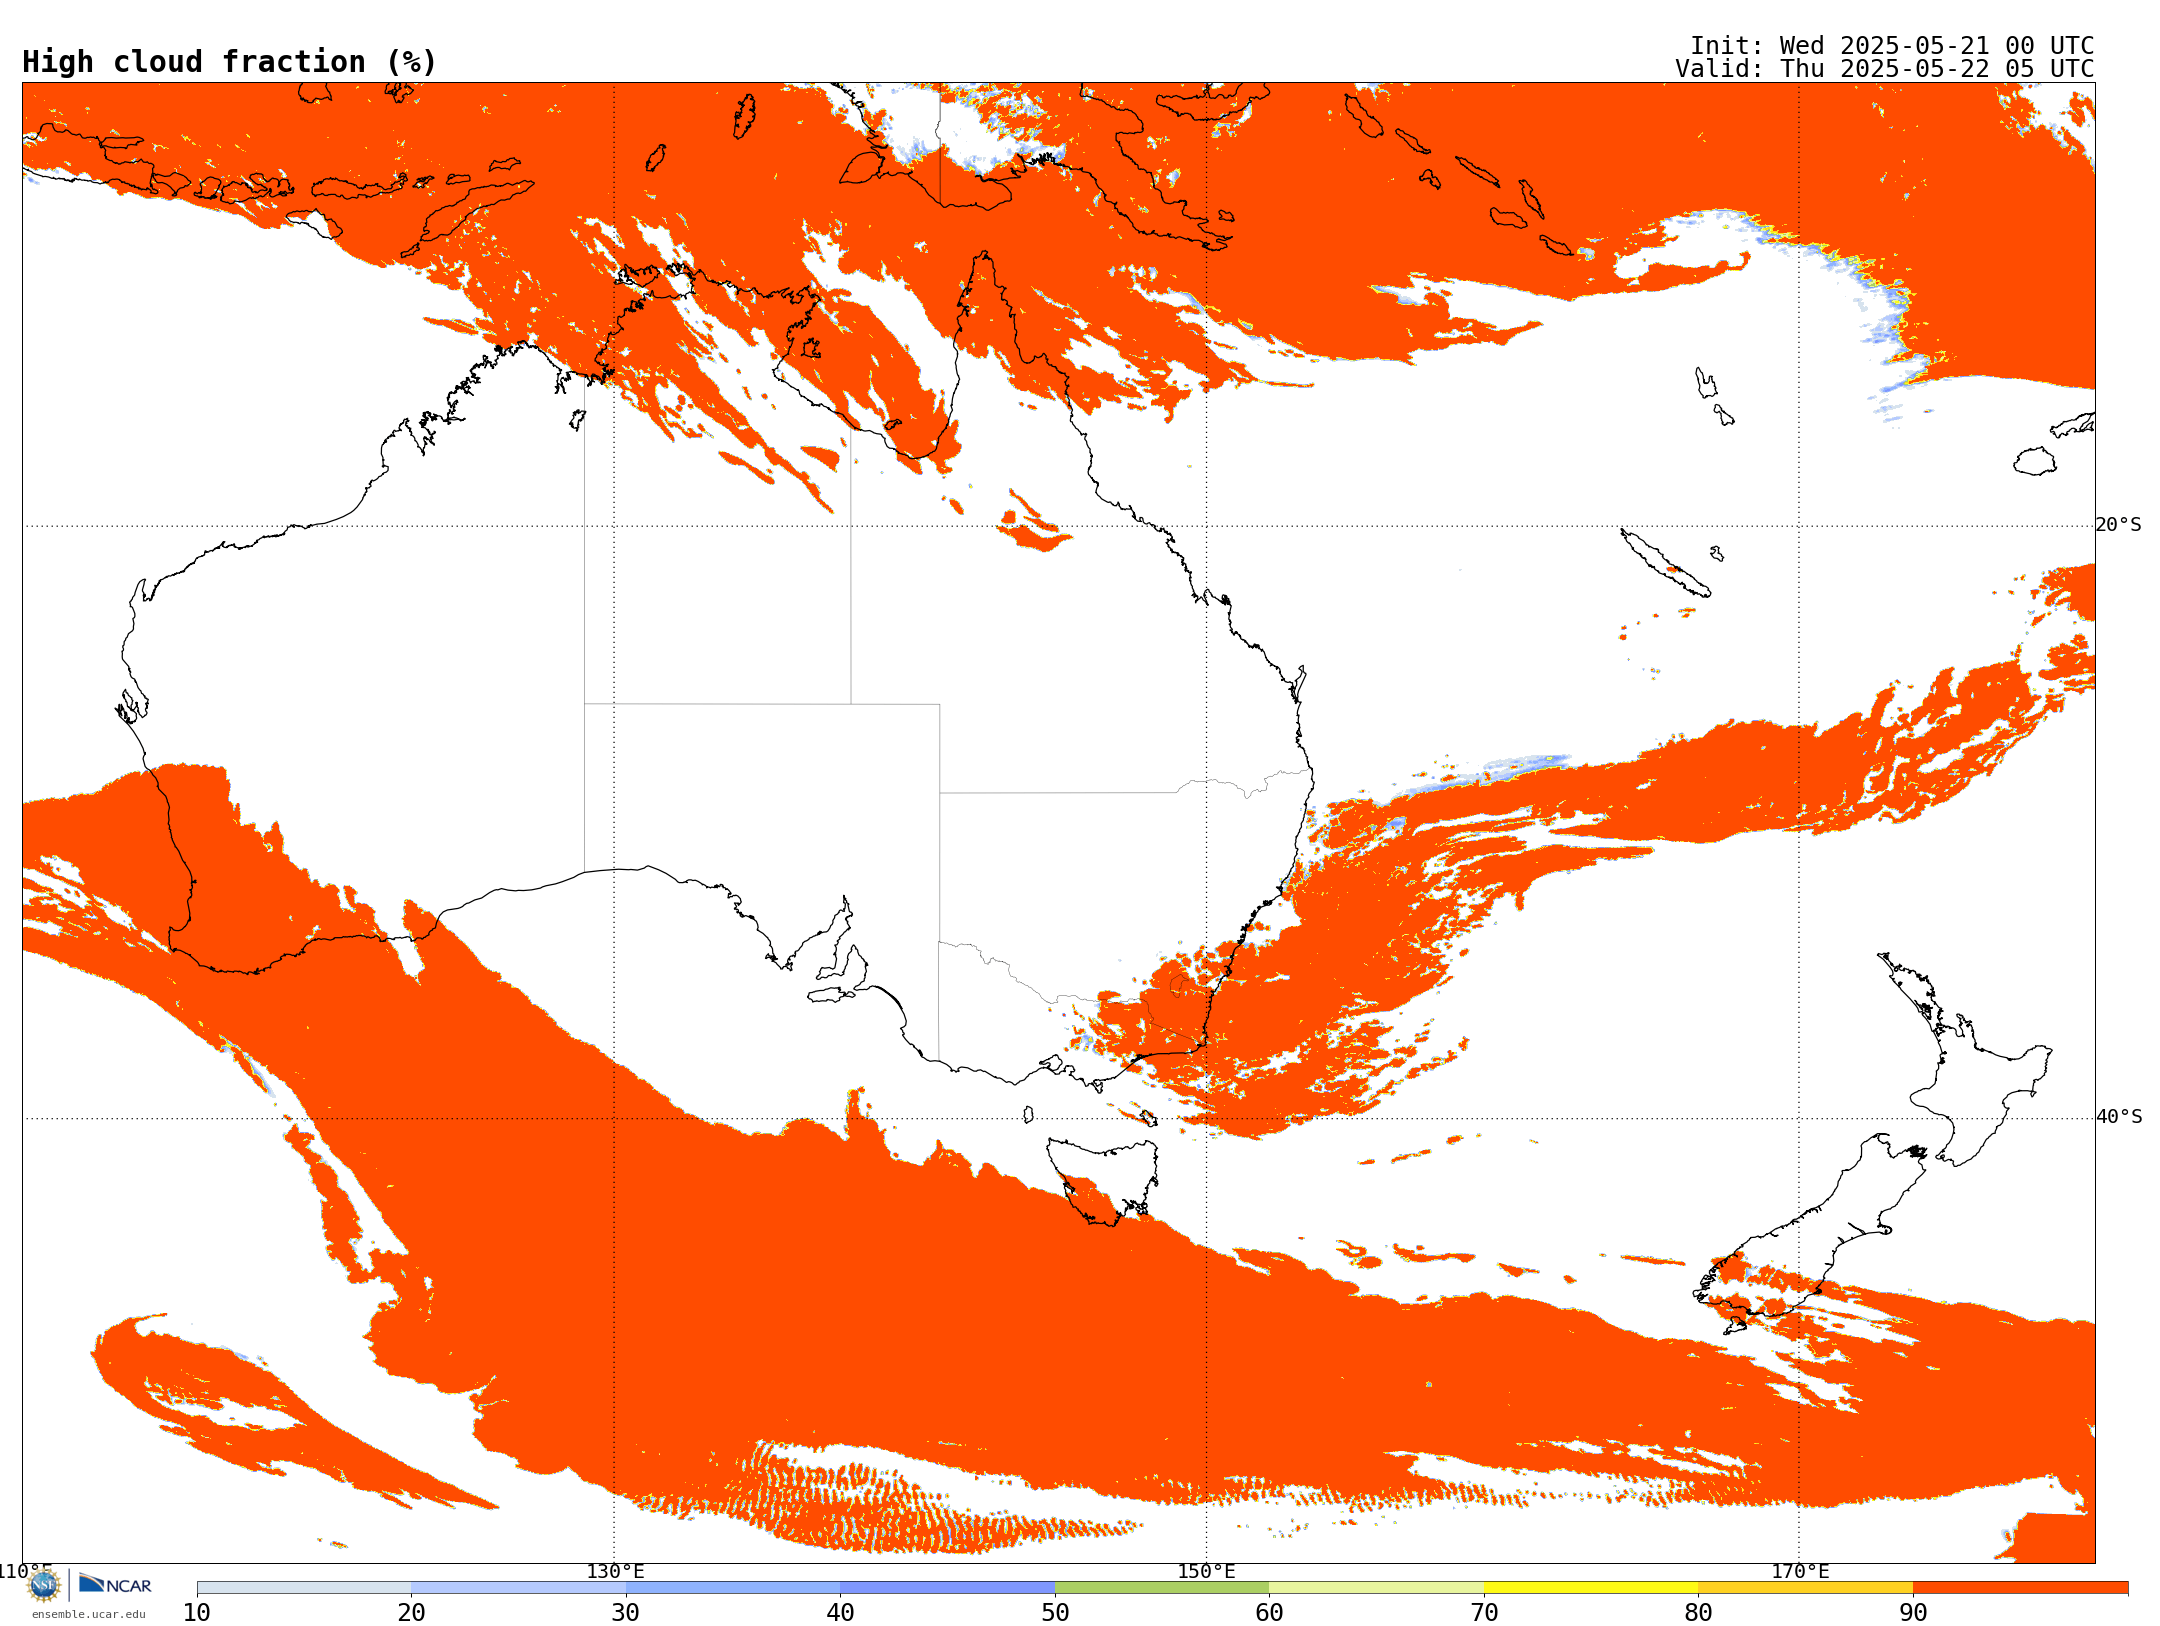
Task: Select the High cloud fraction (%) title
Action: tap(229, 62)
